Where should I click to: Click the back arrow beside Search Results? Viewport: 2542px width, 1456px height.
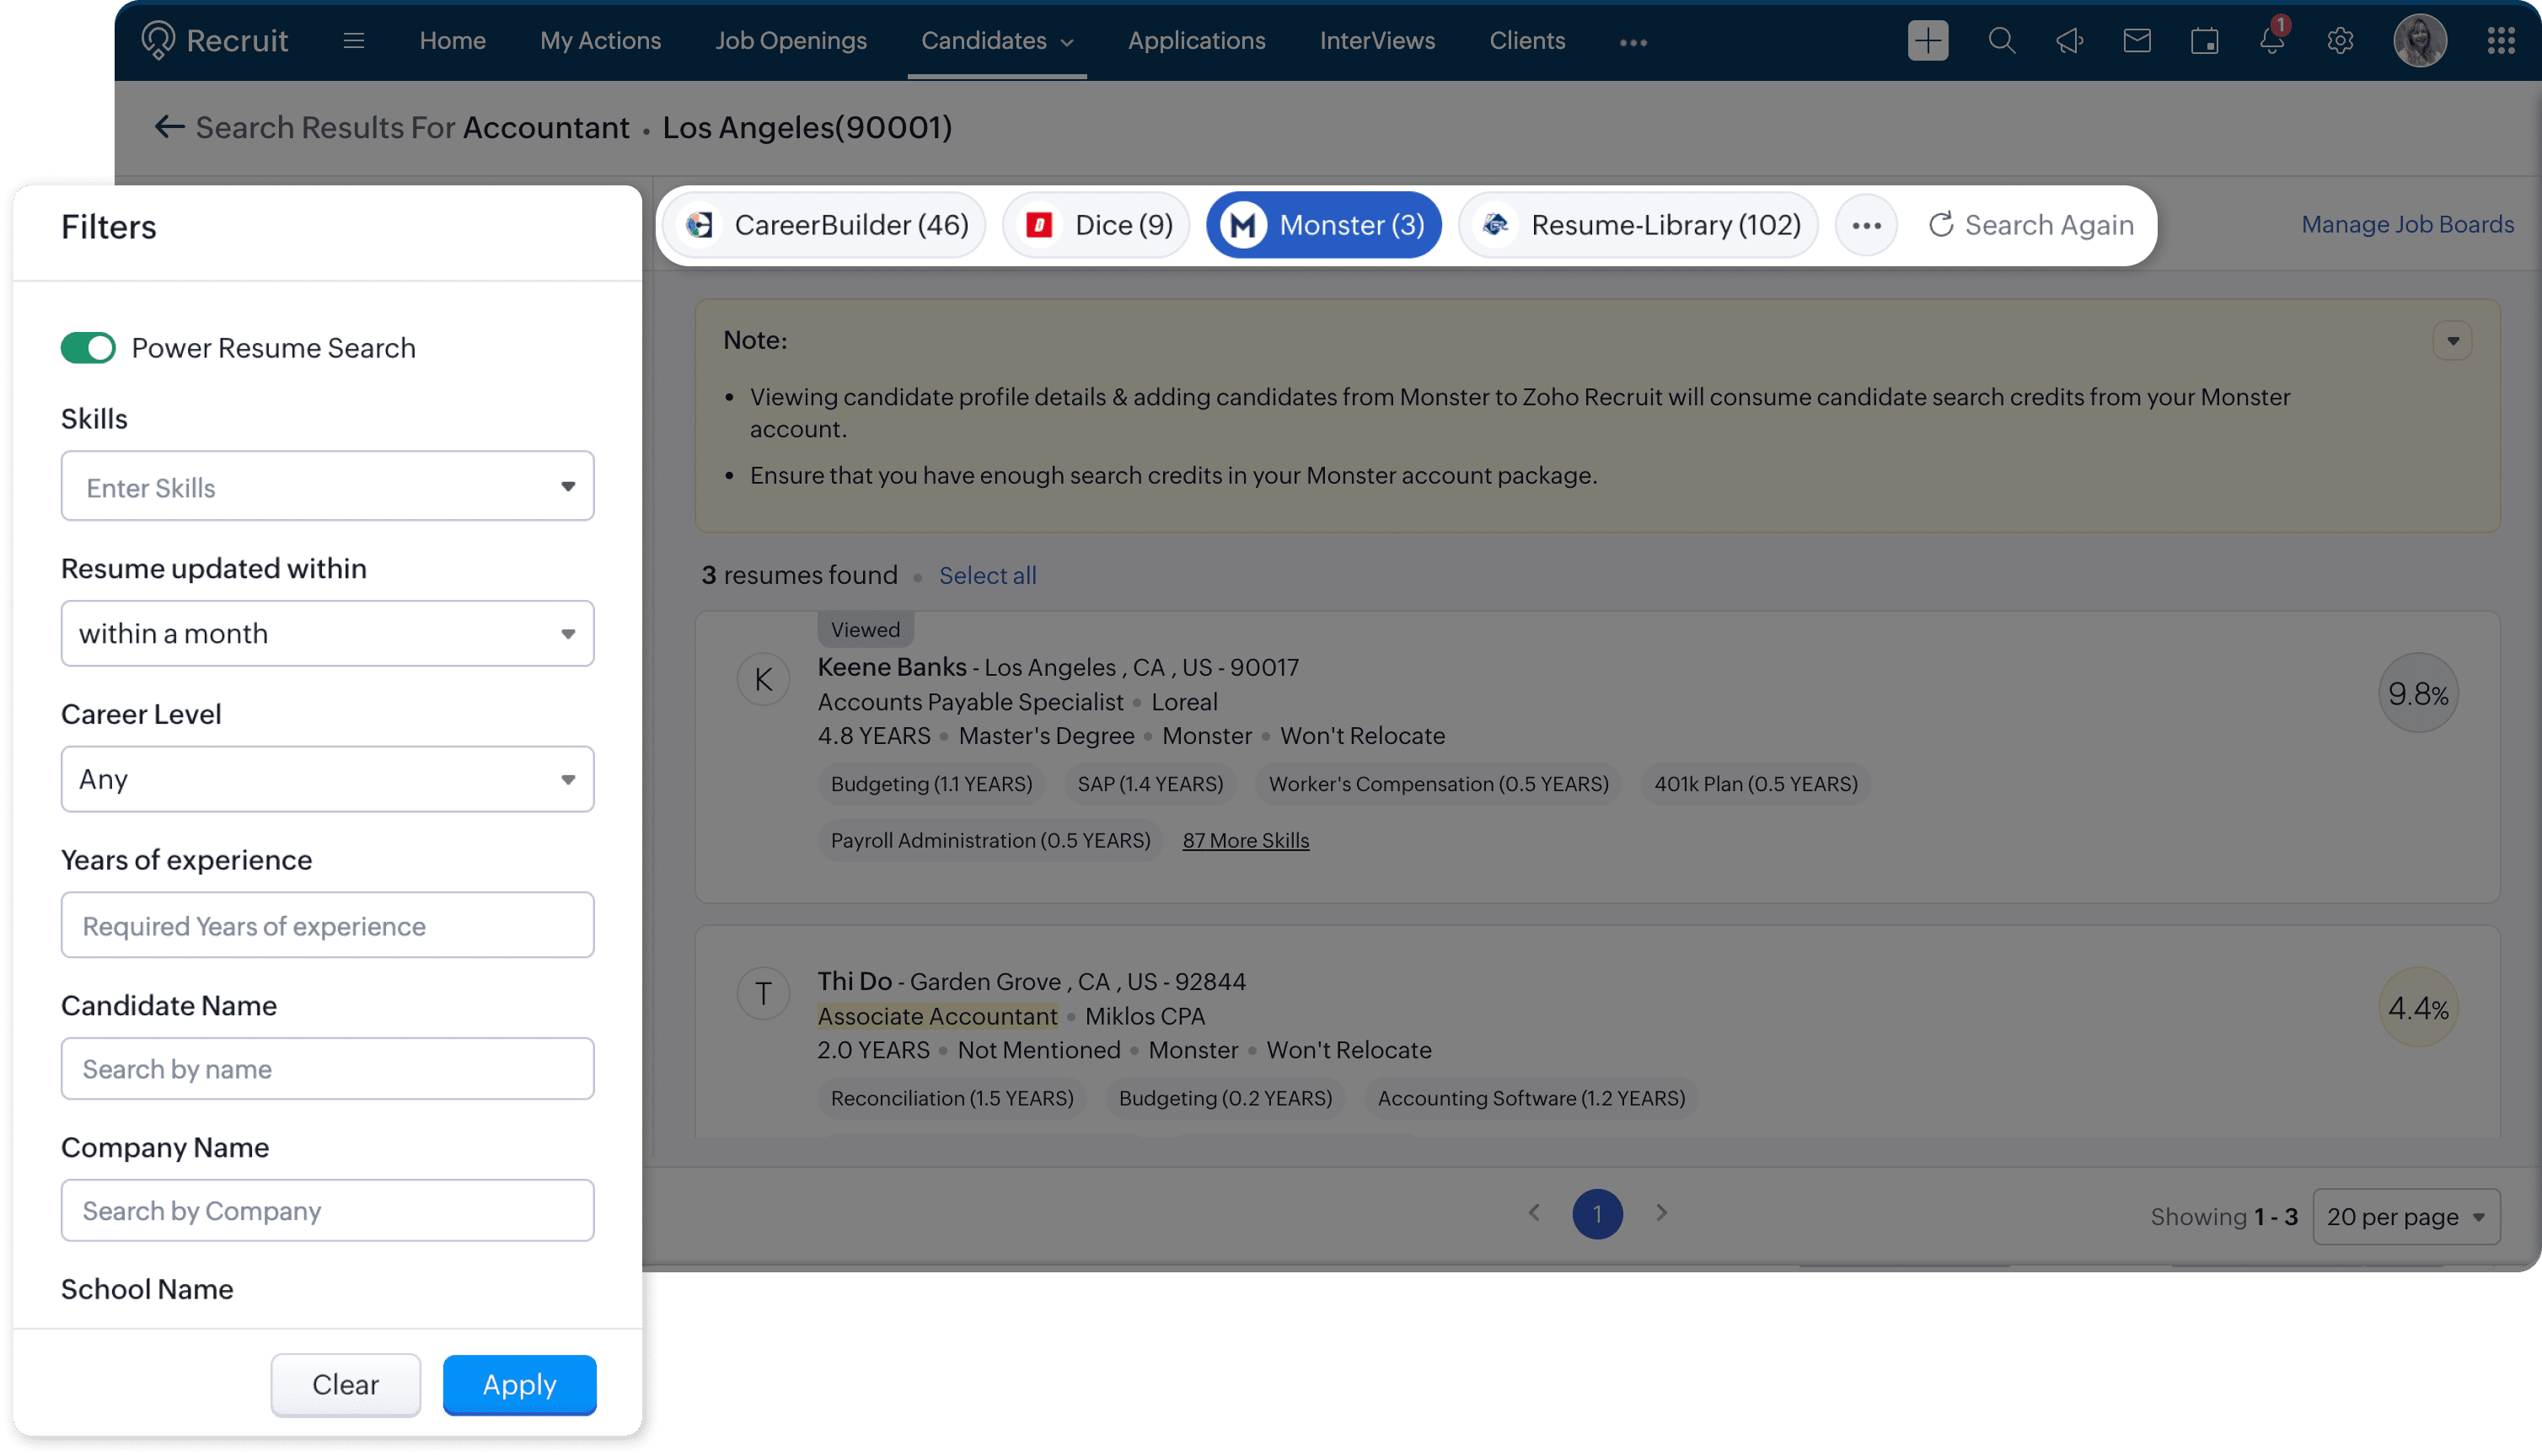[x=169, y=127]
